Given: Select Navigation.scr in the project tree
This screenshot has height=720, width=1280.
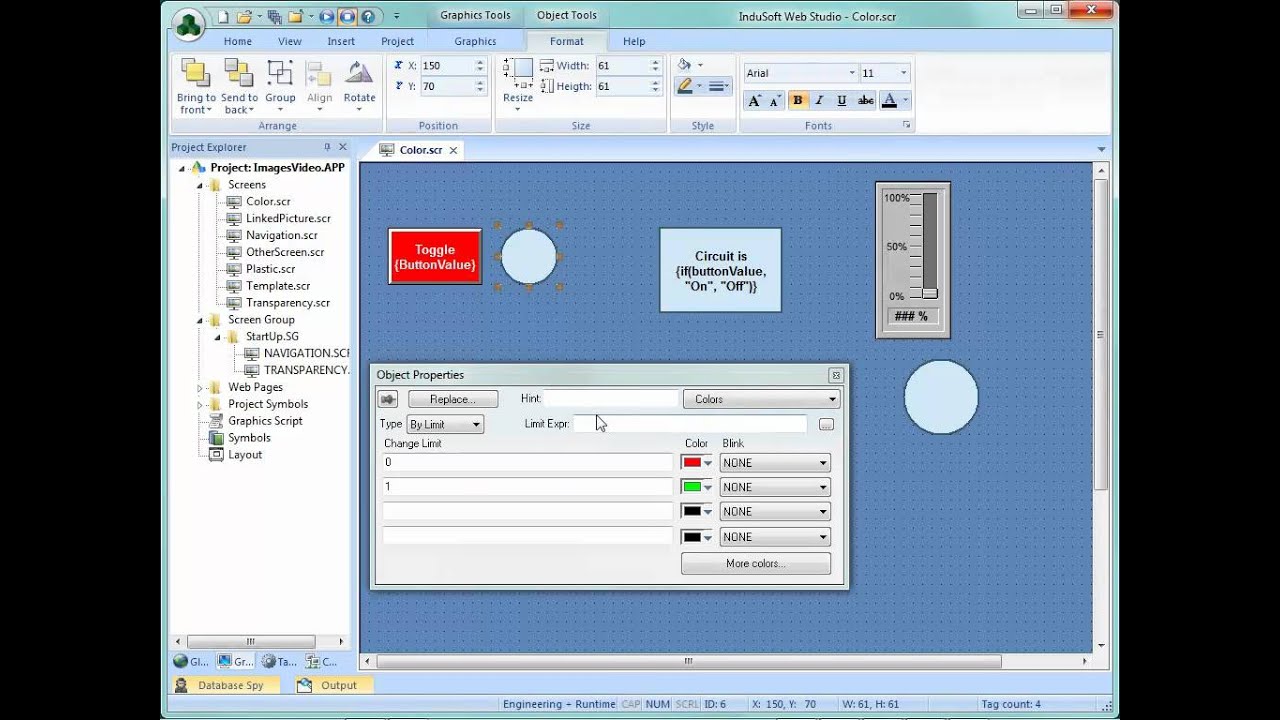Looking at the screenshot, I should [282, 235].
